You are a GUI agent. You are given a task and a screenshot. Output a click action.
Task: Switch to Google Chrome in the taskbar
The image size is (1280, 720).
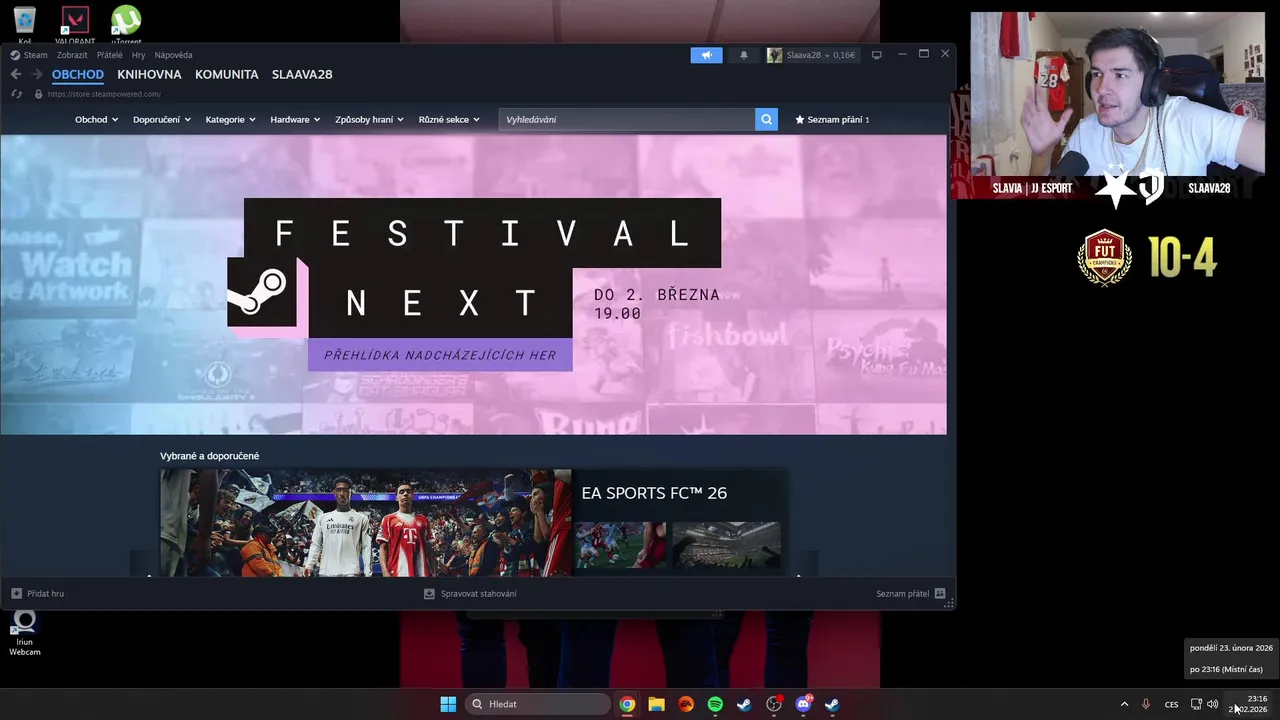tap(627, 704)
